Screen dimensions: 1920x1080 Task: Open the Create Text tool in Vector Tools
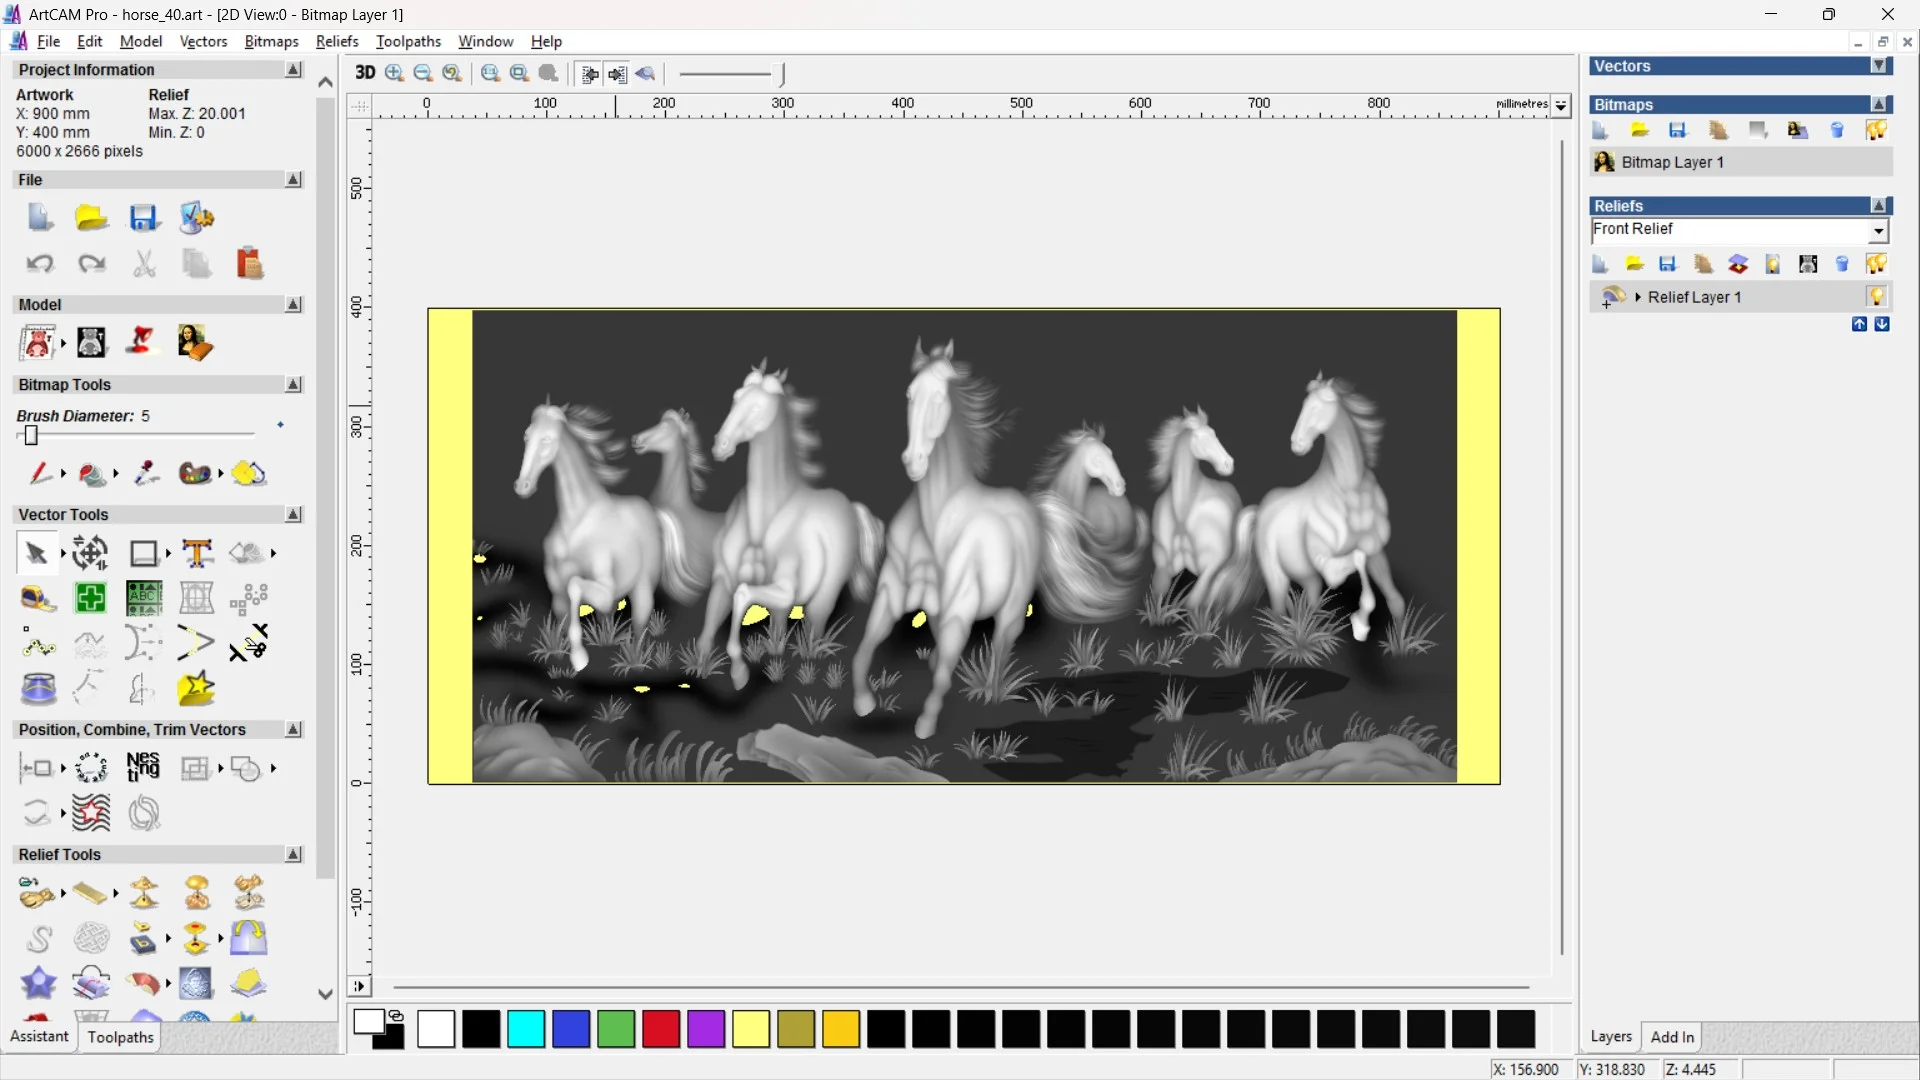point(197,553)
